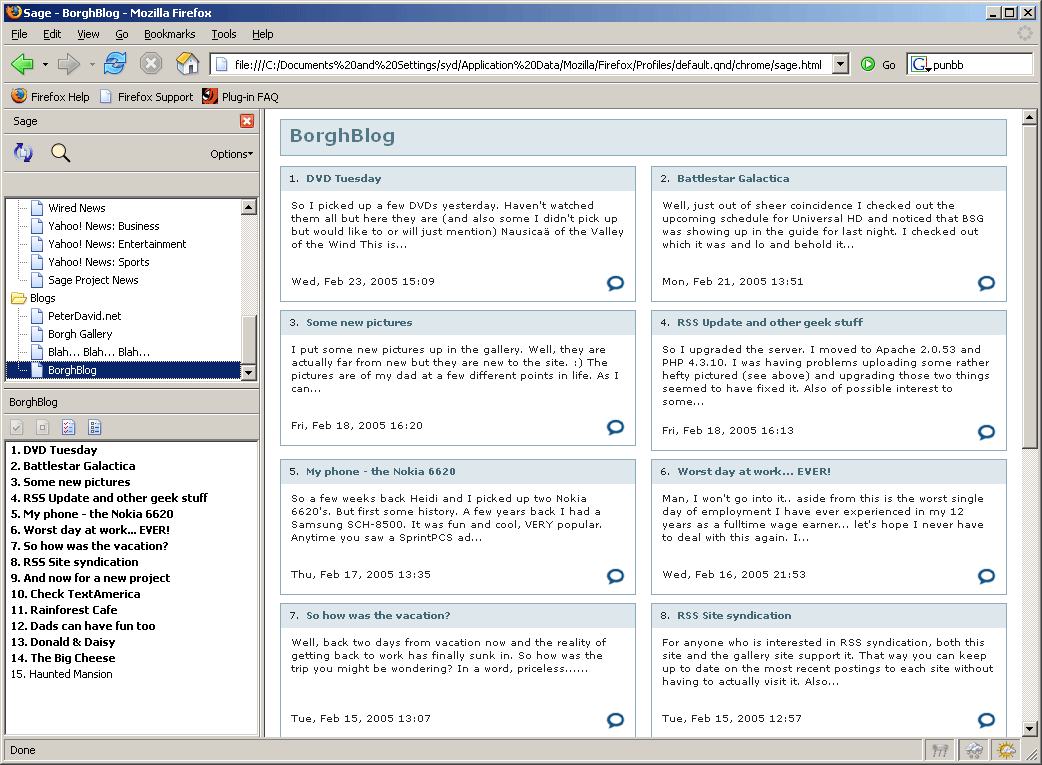Open the Plug-in FAQ bookmark
The image size is (1042, 765).
241,96
